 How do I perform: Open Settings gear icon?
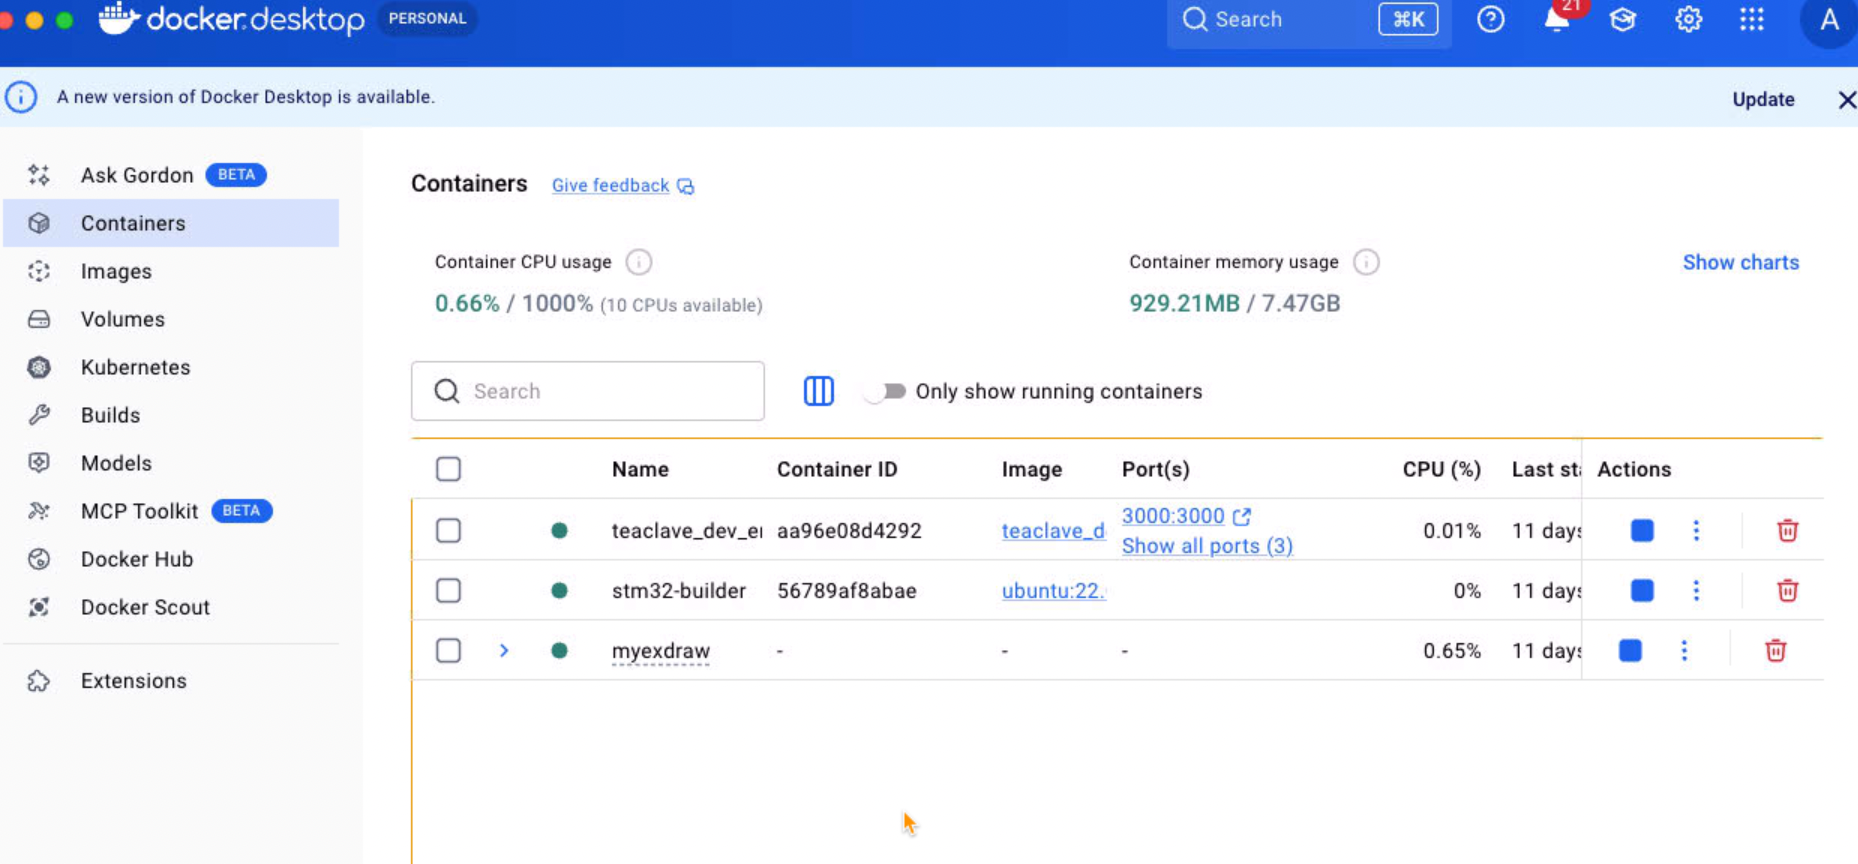pos(1688,19)
